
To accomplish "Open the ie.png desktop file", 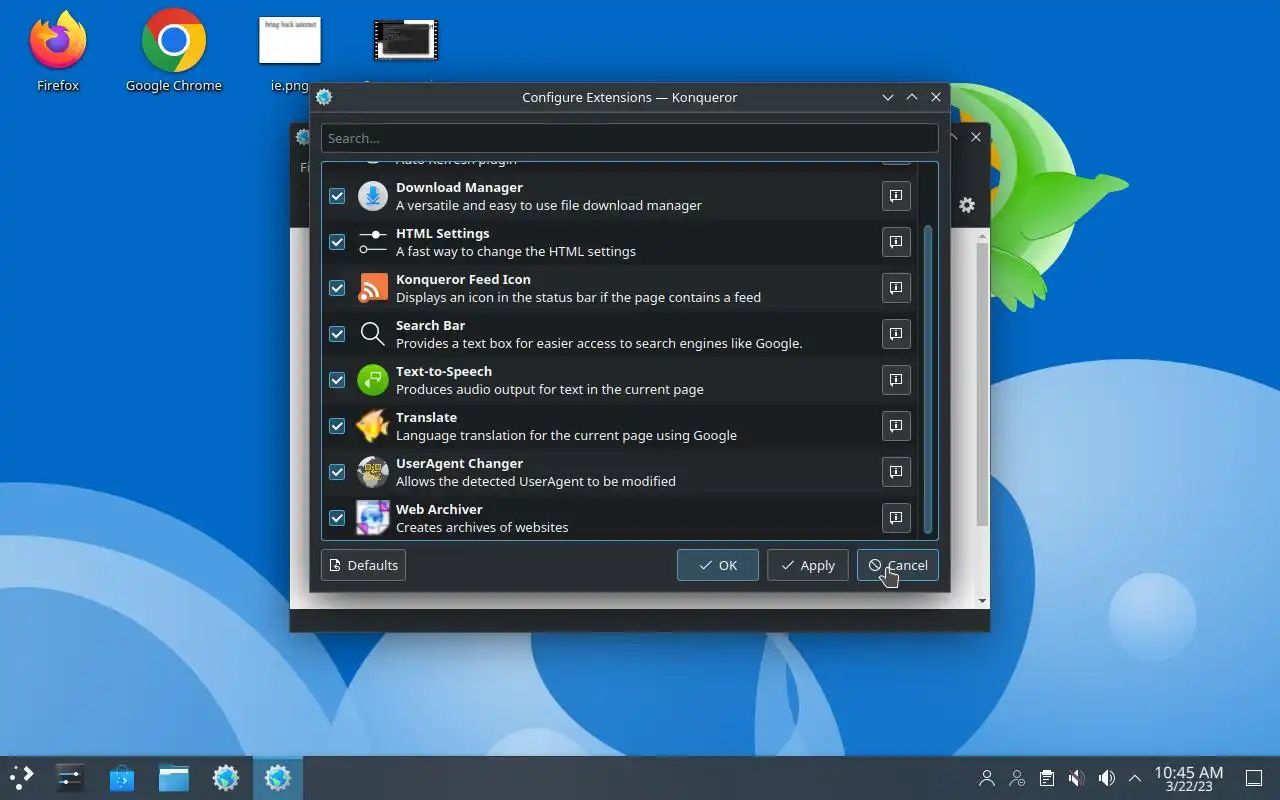I will point(290,52).
